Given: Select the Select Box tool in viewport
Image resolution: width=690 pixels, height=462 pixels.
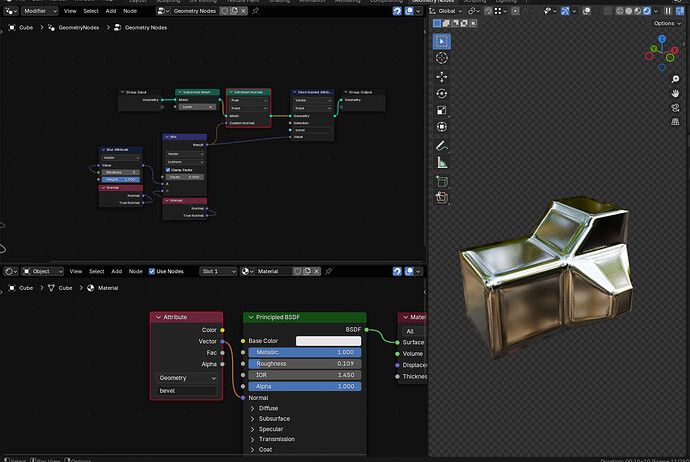Looking at the screenshot, I should pyautogui.click(x=441, y=41).
